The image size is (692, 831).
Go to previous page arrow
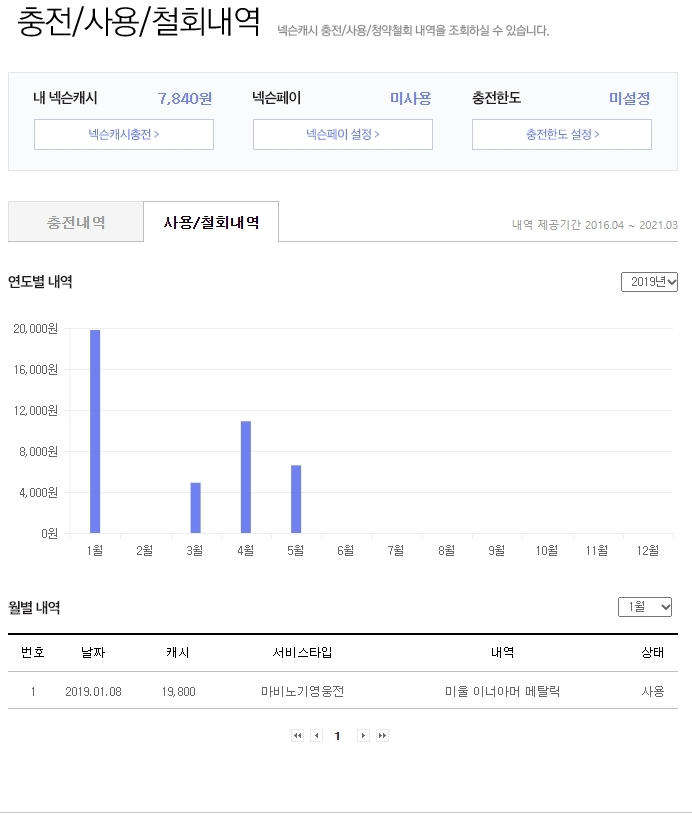tap(316, 735)
